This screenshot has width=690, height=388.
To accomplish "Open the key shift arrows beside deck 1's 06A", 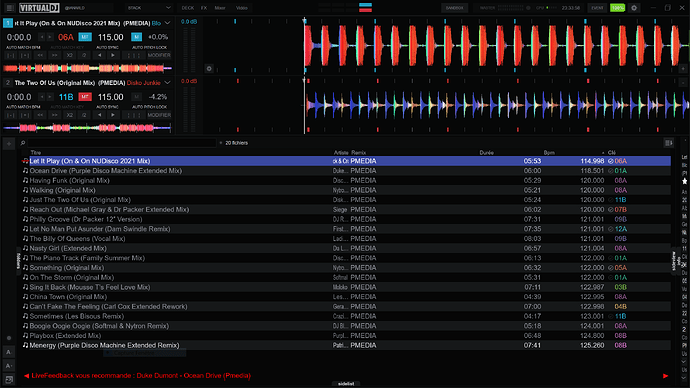I will (46, 37).
